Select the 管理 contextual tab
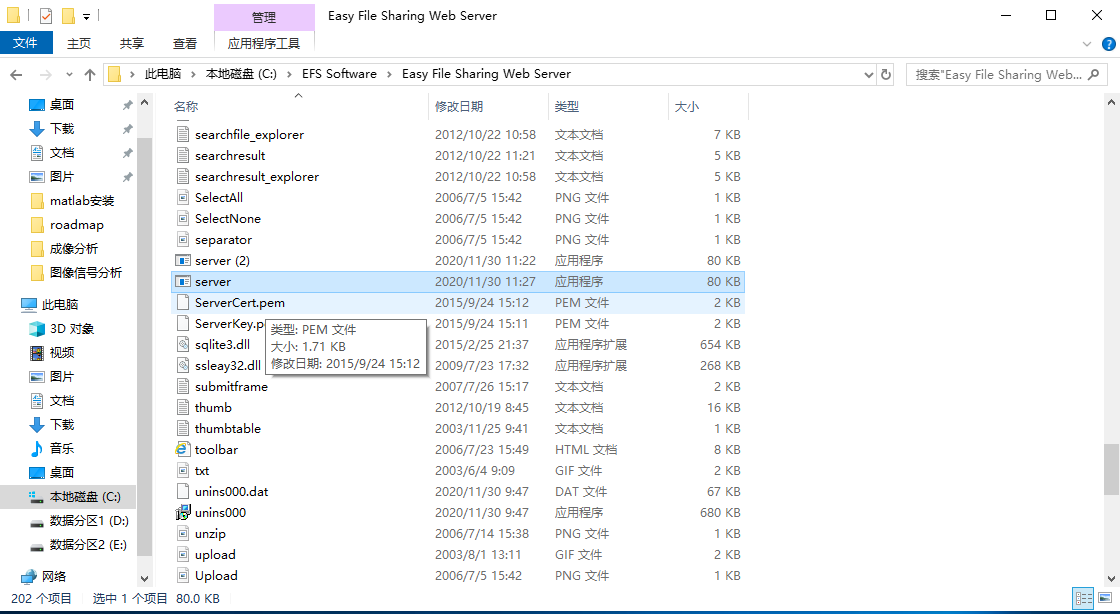1120x614 pixels. (264, 17)
